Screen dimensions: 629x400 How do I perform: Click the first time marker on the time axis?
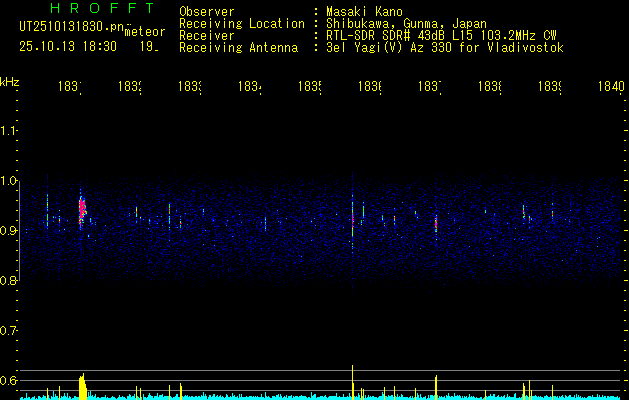point(70,87)
